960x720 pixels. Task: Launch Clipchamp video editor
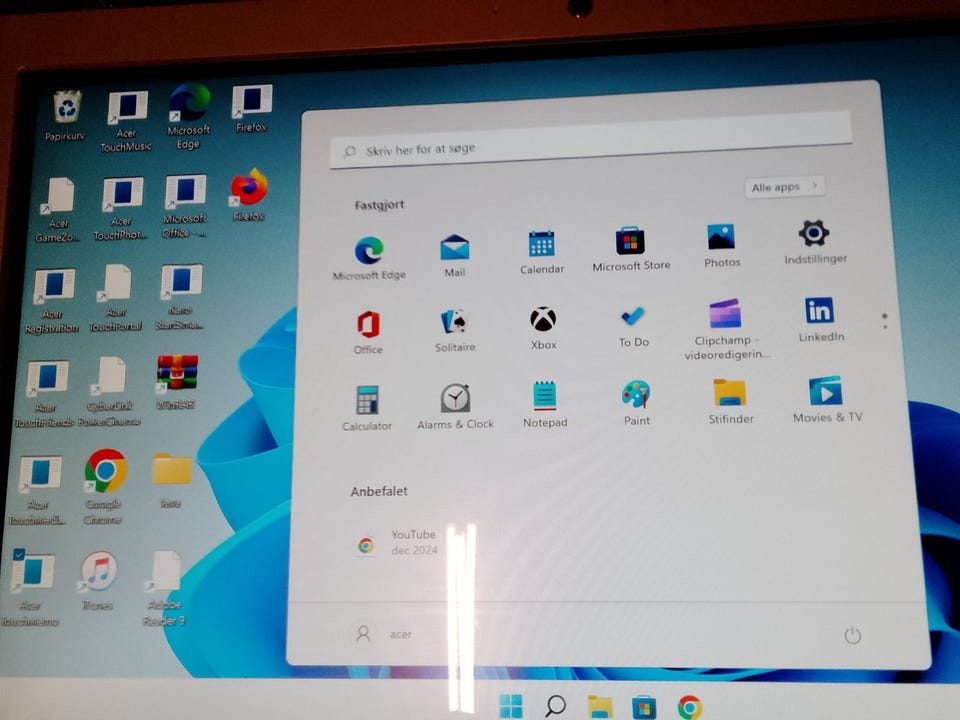coord(726,328)
